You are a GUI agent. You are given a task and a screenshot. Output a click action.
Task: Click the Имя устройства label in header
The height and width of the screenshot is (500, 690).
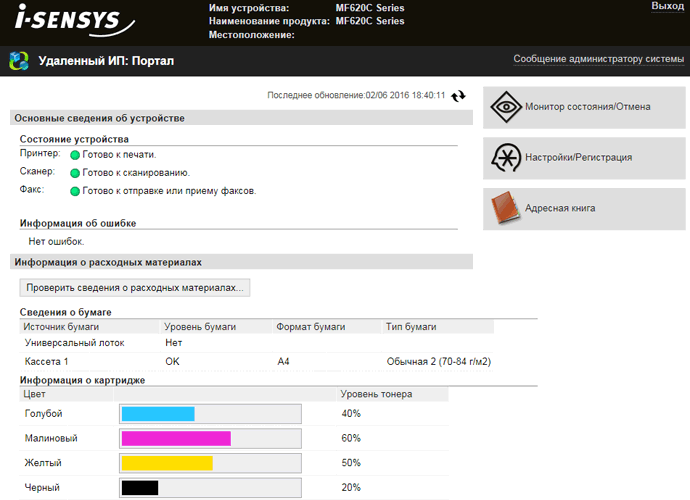click(x=249, y=8)
